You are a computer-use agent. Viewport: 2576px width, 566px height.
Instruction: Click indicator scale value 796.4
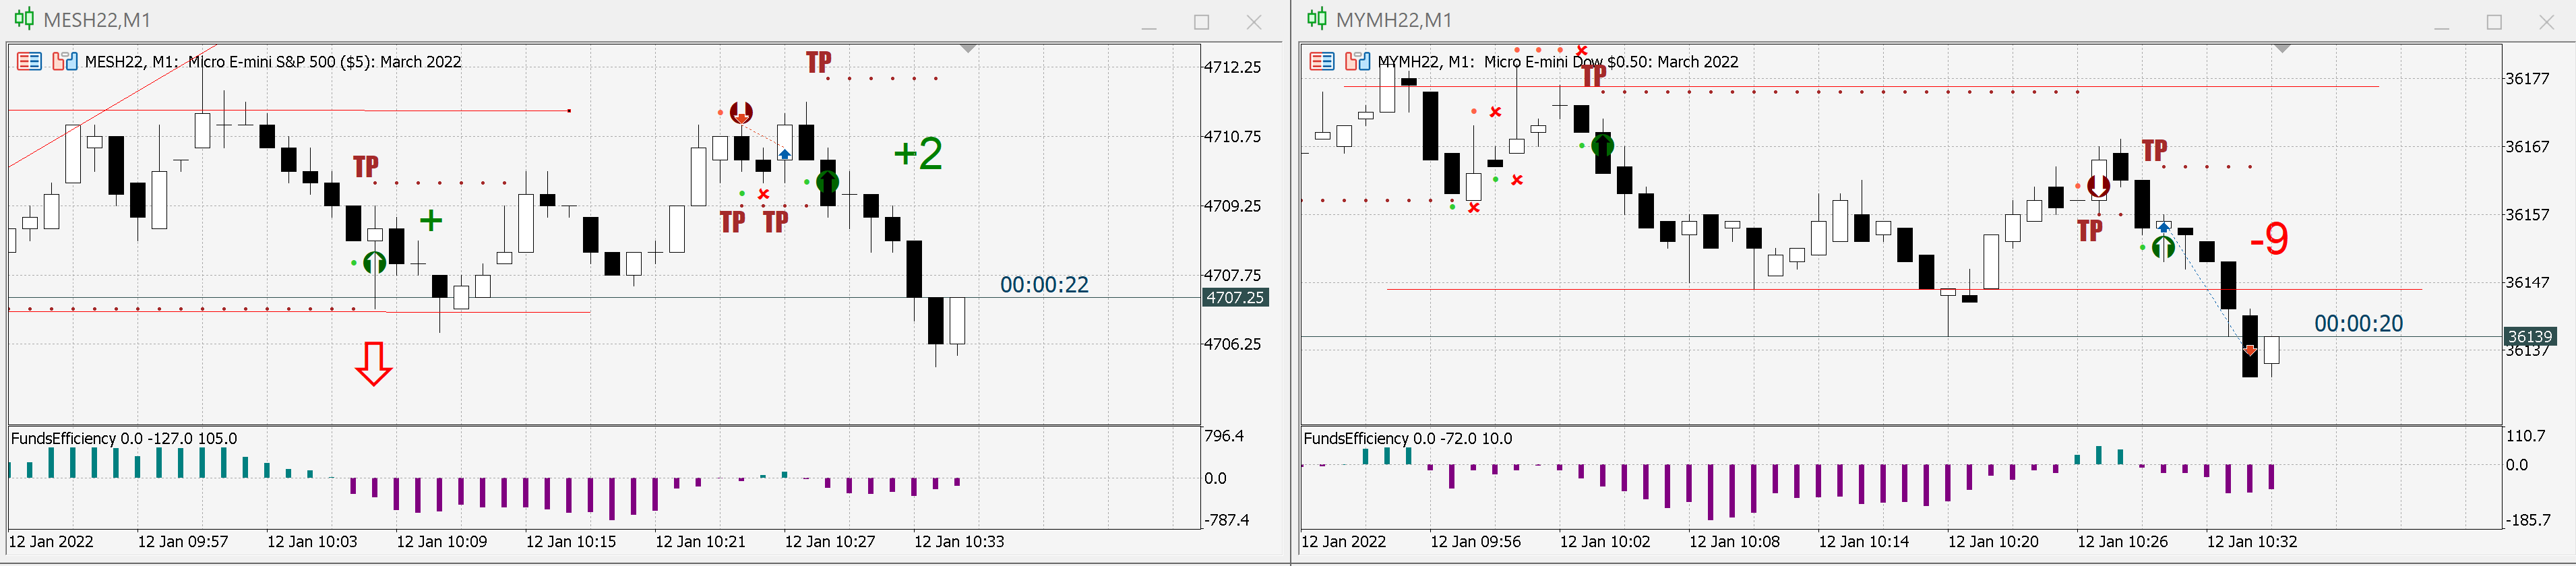(1224, 436)
